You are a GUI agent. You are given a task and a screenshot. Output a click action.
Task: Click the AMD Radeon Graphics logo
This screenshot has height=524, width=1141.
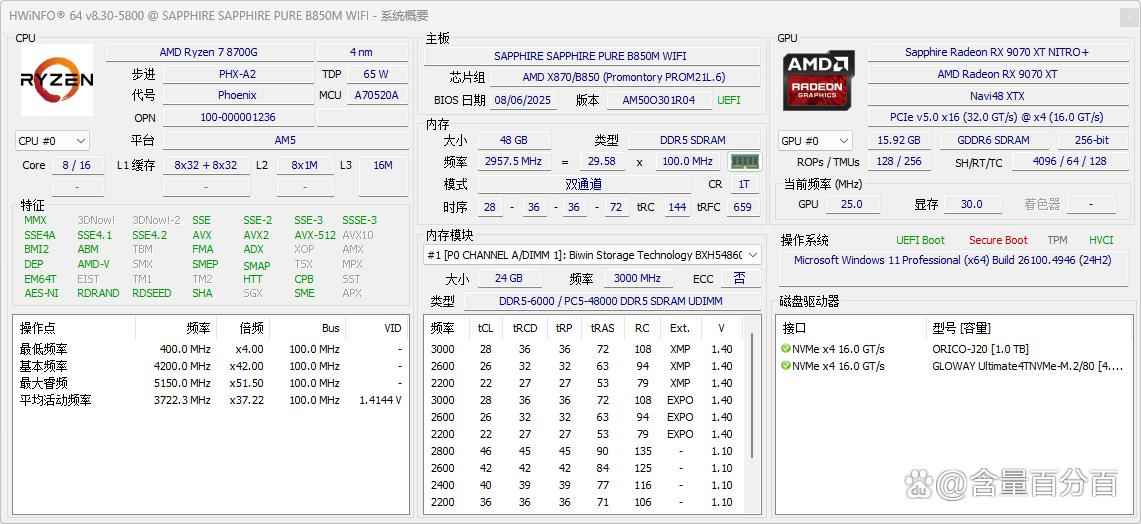point(819,80)
